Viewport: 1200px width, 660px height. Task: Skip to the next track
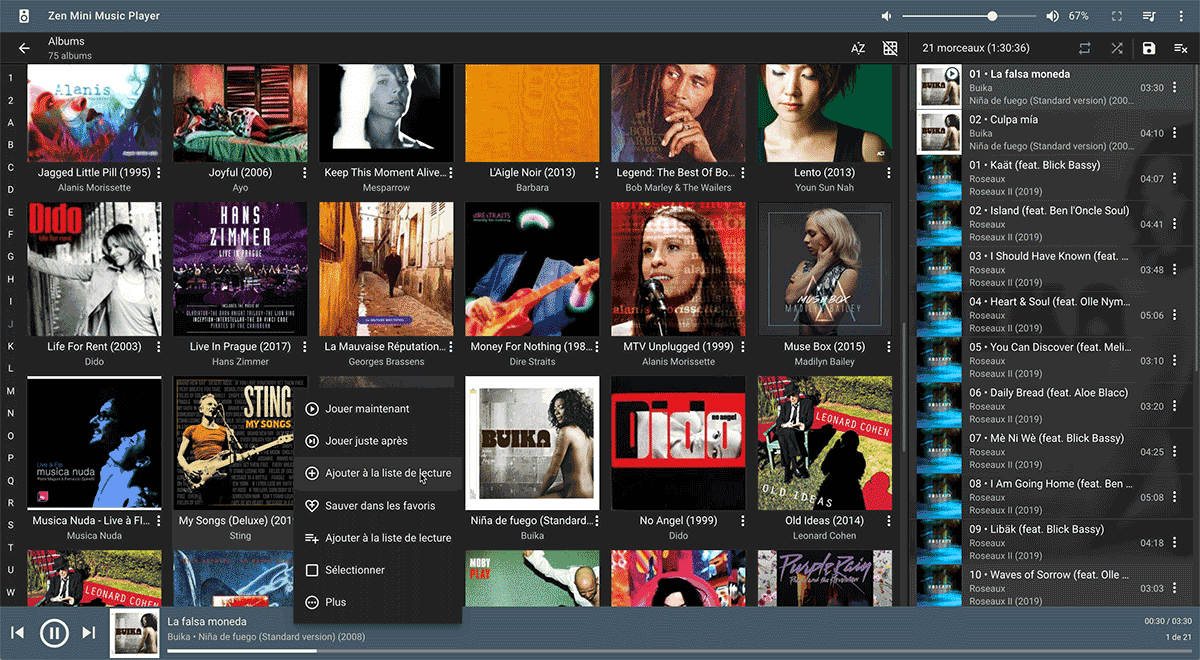coord(89,632)
